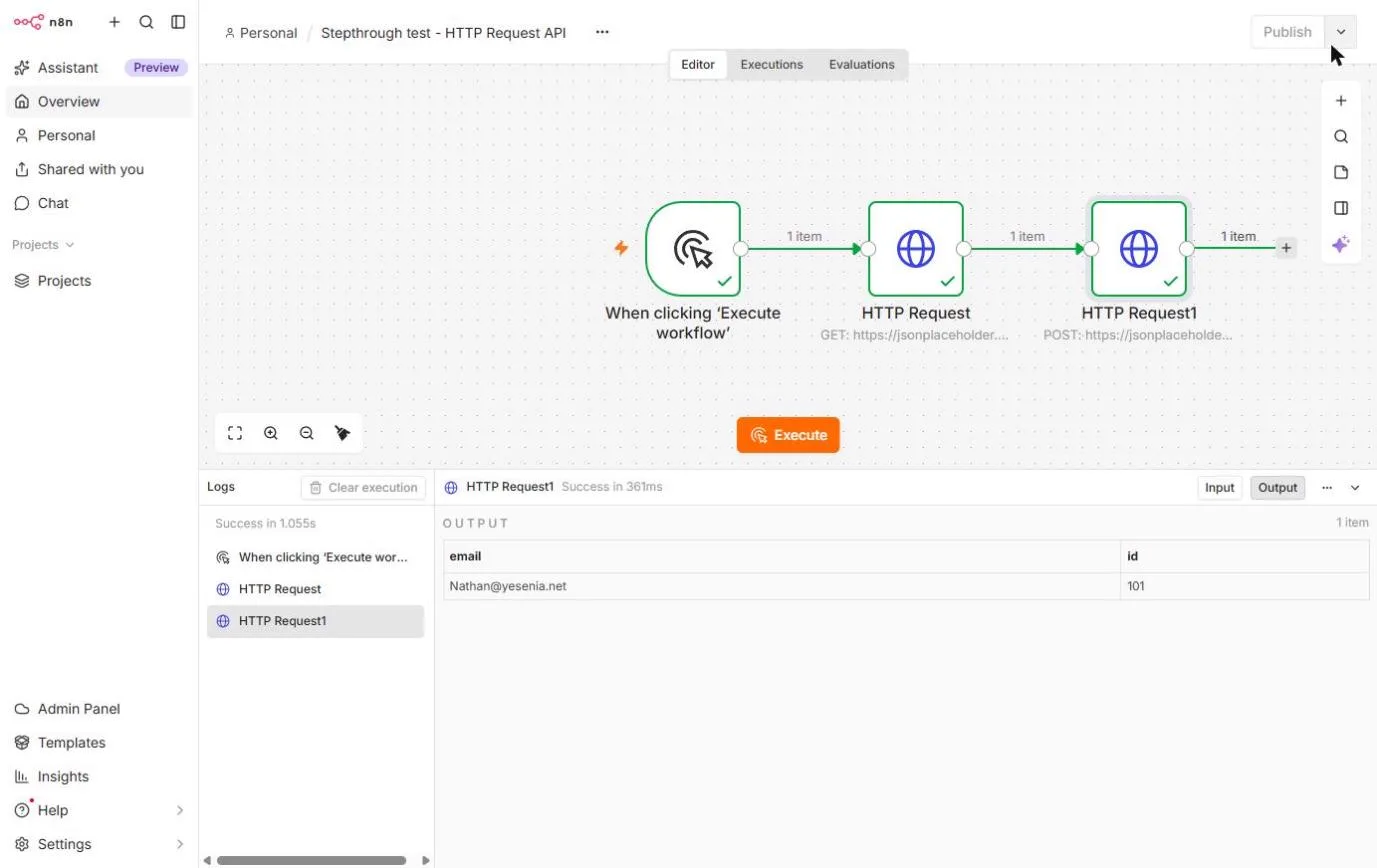
Task: Expand Settings submenu chevron
Action: click(180, 845)
